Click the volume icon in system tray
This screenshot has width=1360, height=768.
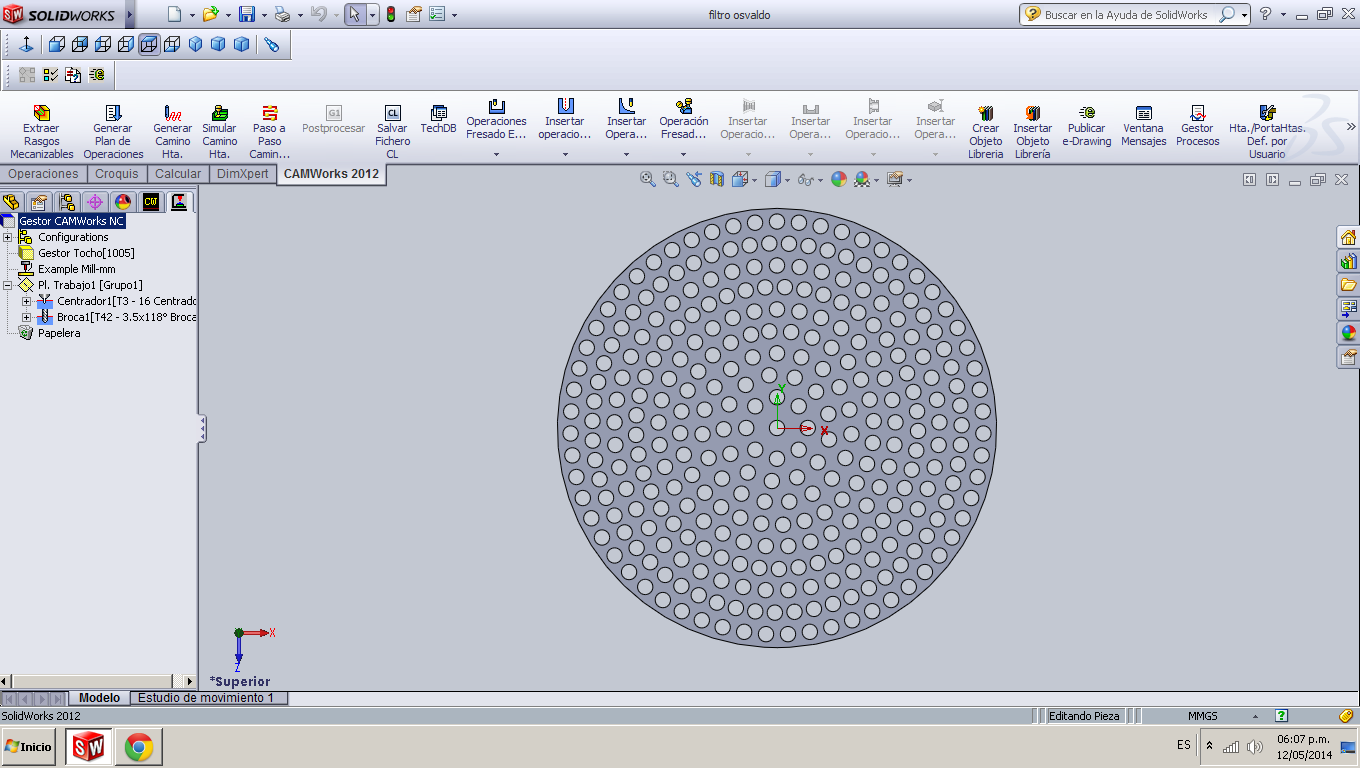[x=1255, y=746]
